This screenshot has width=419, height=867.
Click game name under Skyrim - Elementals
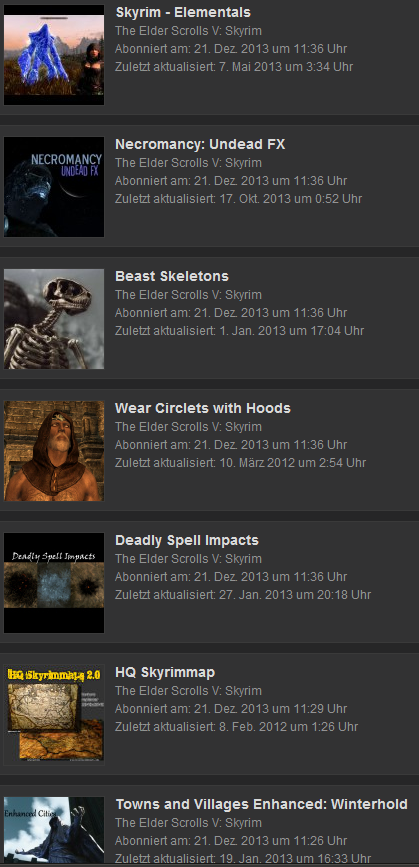(x=188, y=31)
